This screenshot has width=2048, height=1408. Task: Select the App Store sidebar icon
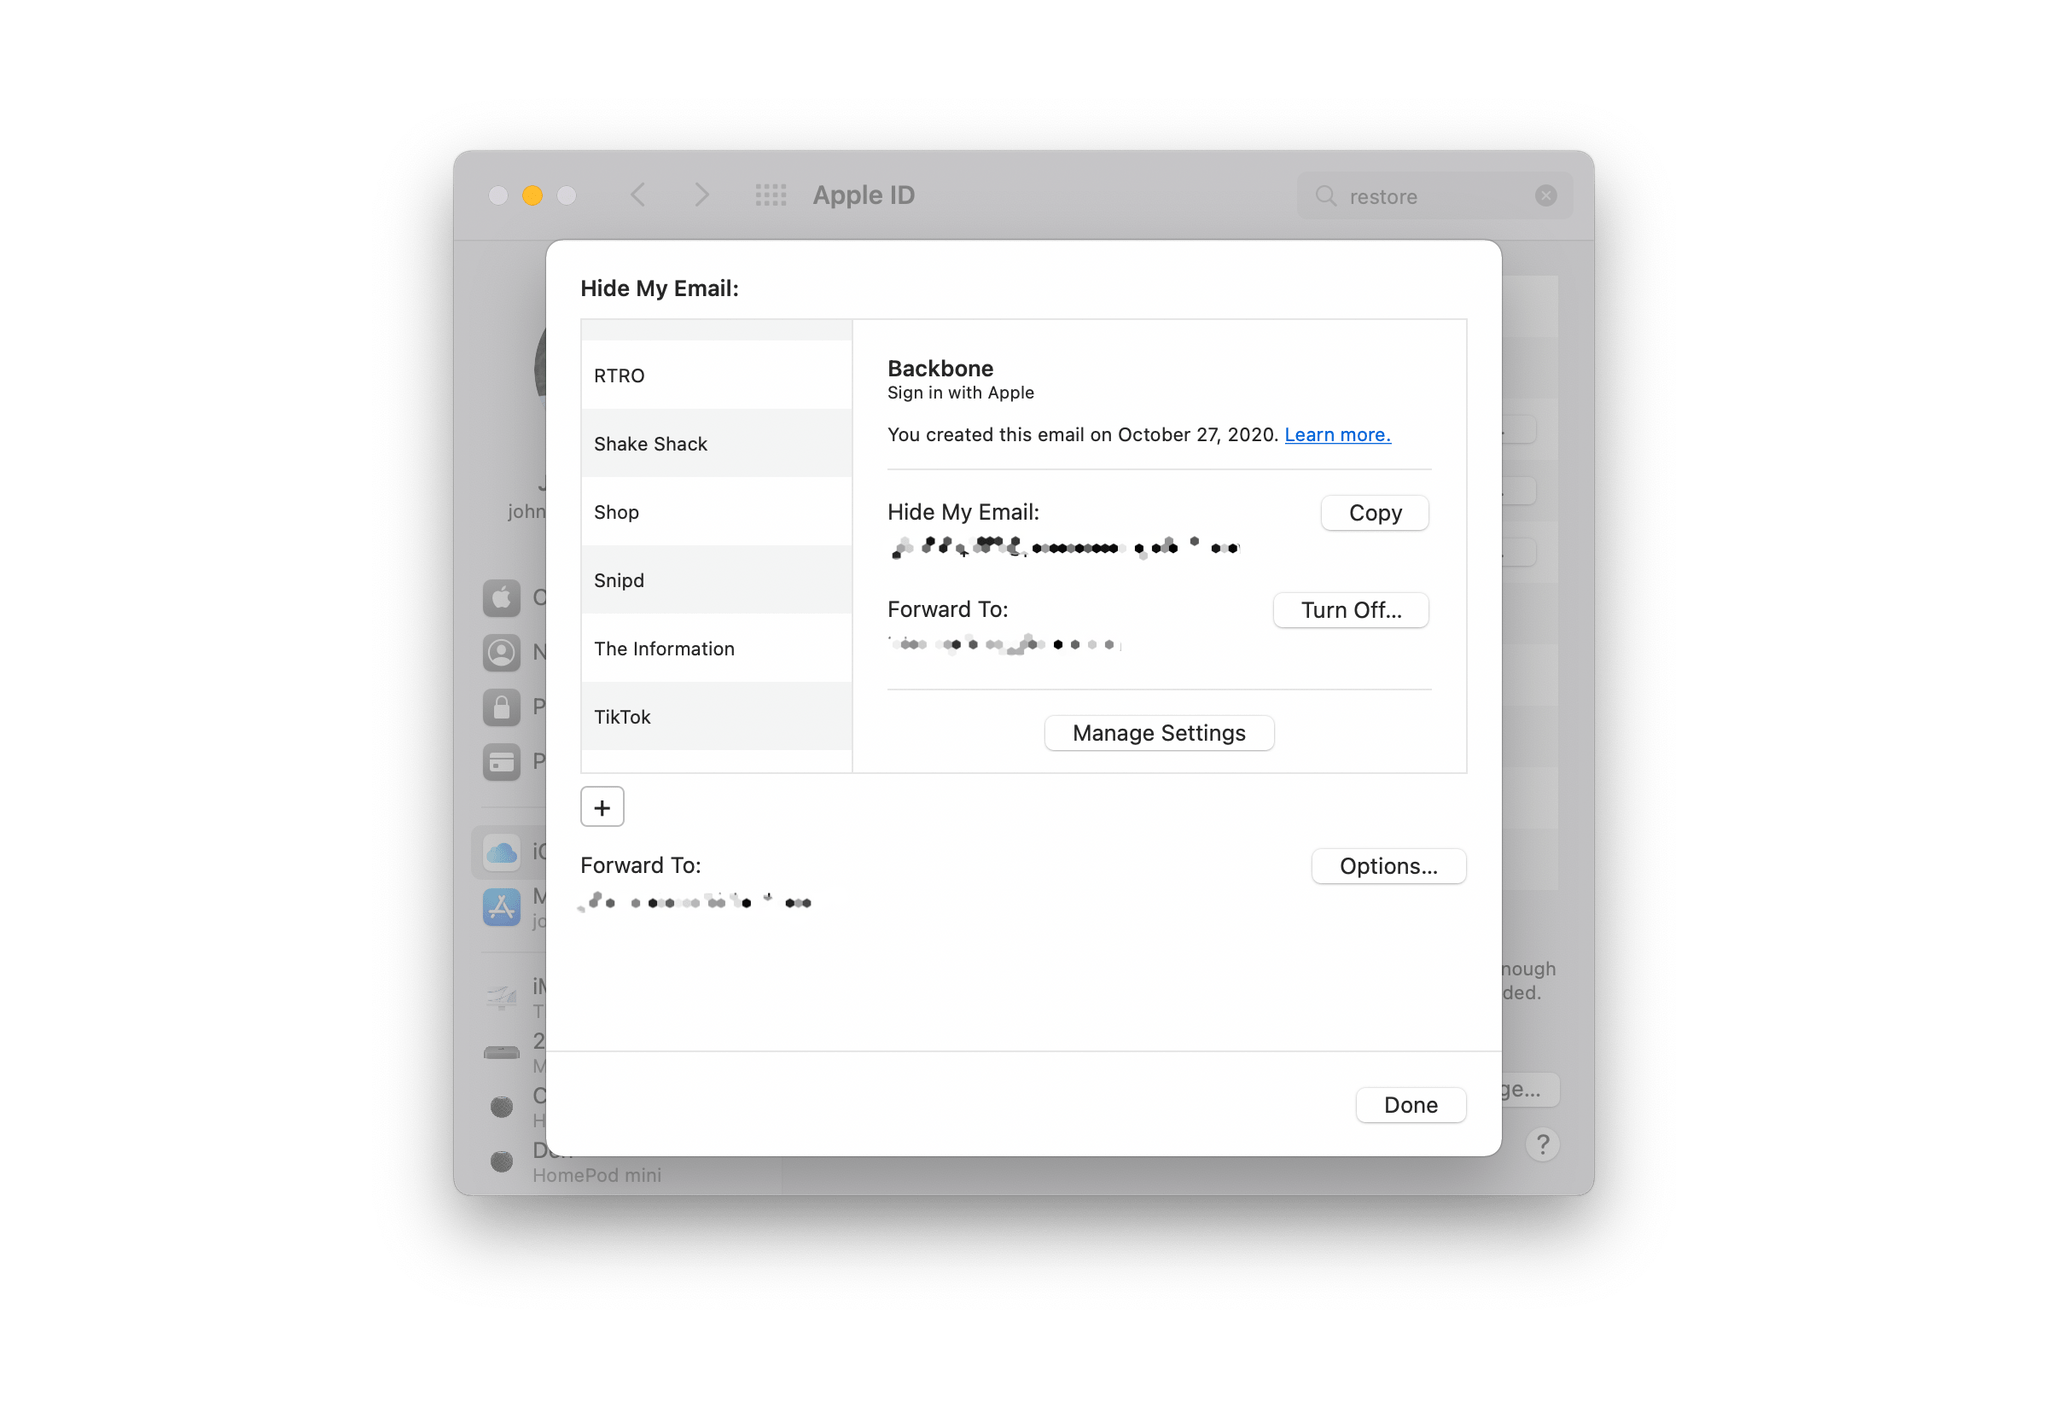(502, 907)
